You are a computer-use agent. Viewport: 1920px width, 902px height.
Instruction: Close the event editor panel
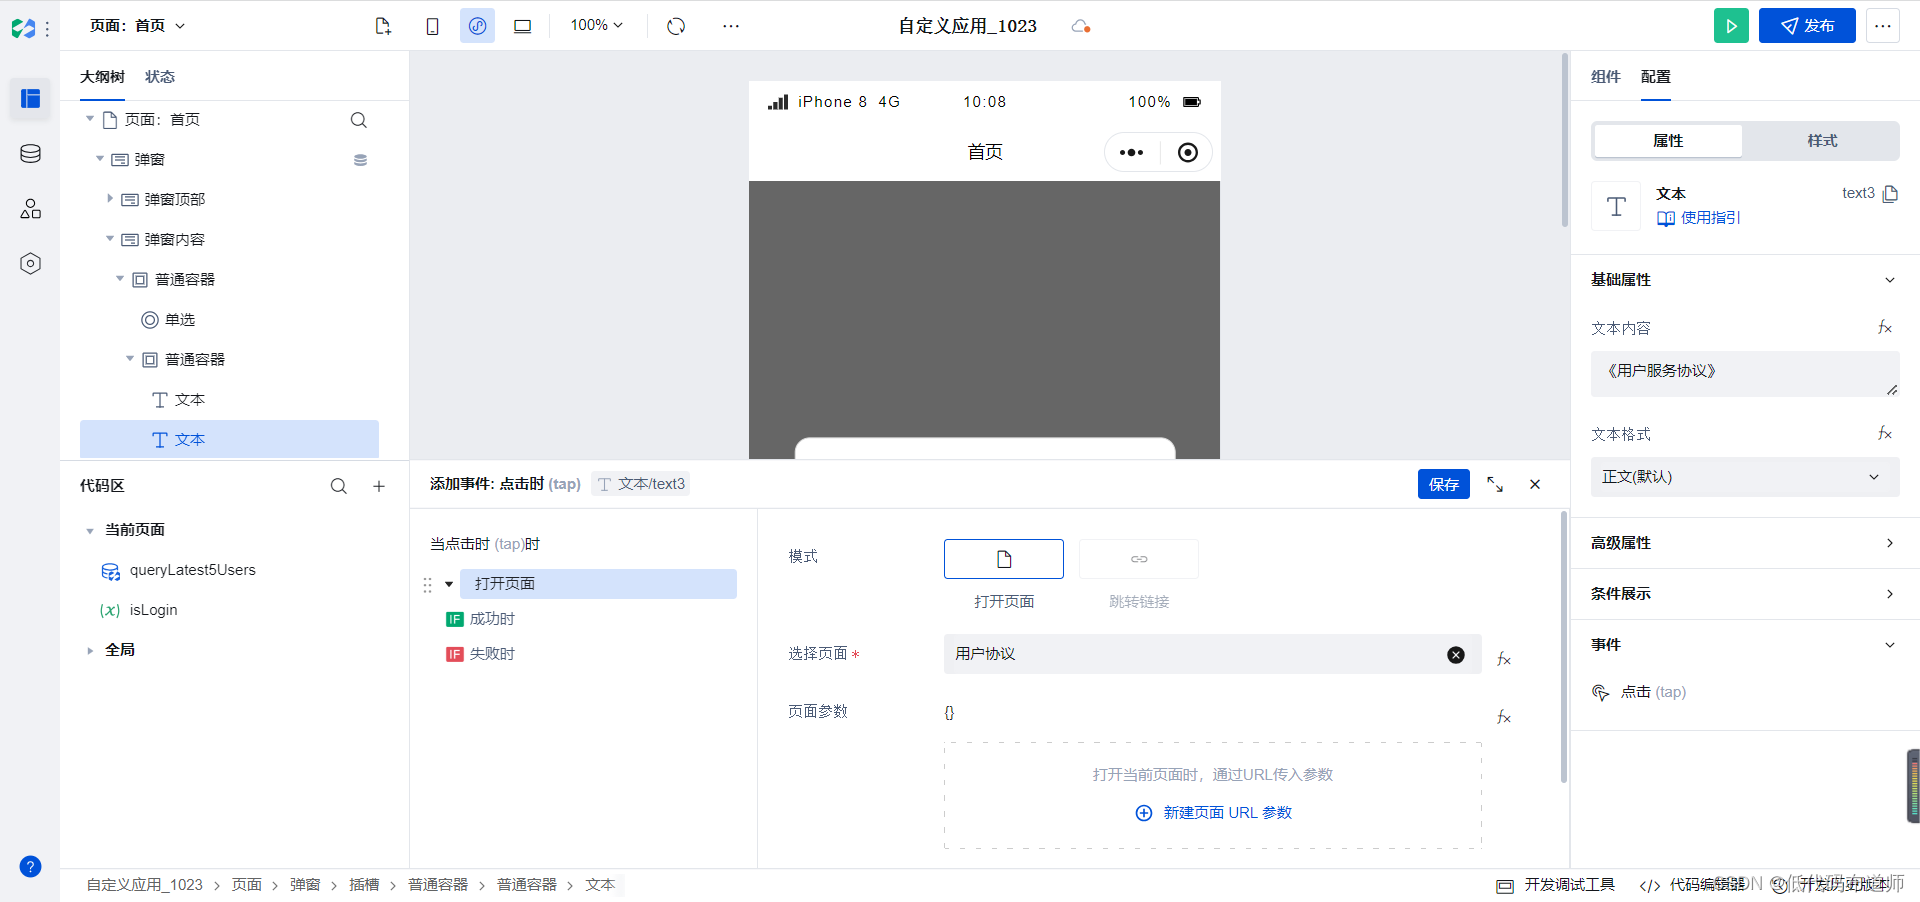tap(1535, 484)
